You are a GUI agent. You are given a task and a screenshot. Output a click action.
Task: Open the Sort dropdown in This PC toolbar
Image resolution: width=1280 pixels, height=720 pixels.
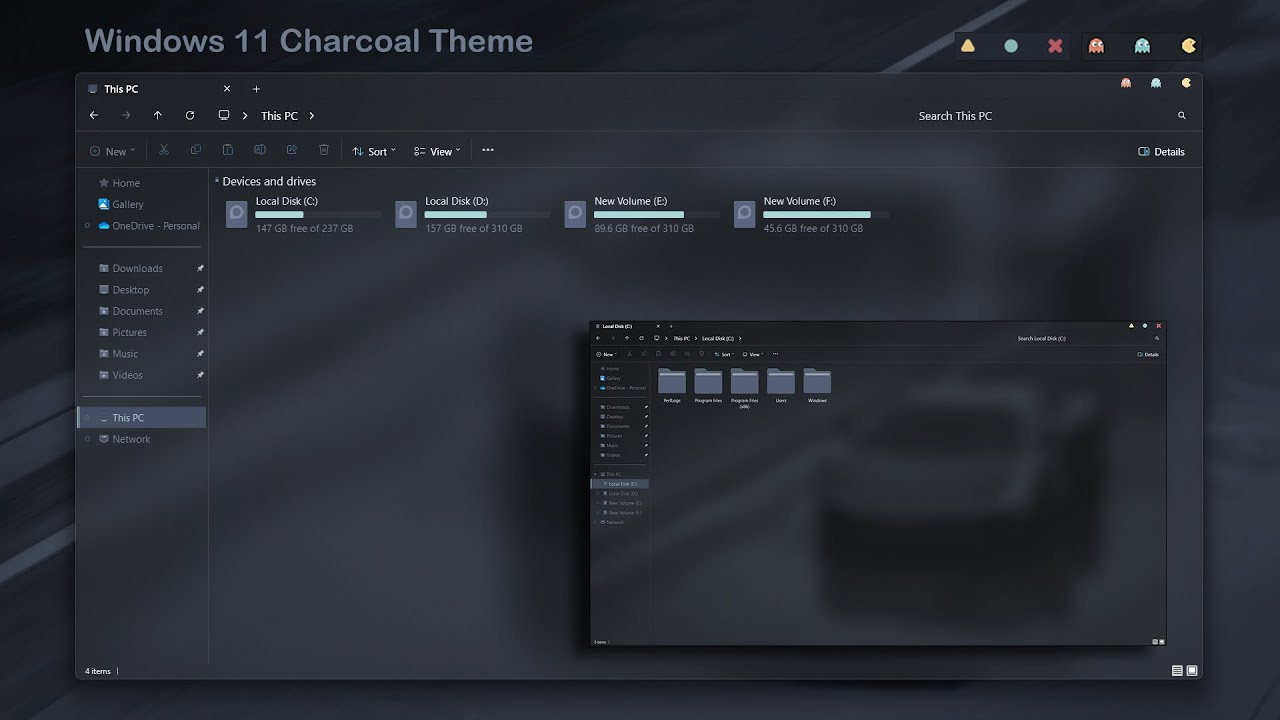tap(374, 152)
